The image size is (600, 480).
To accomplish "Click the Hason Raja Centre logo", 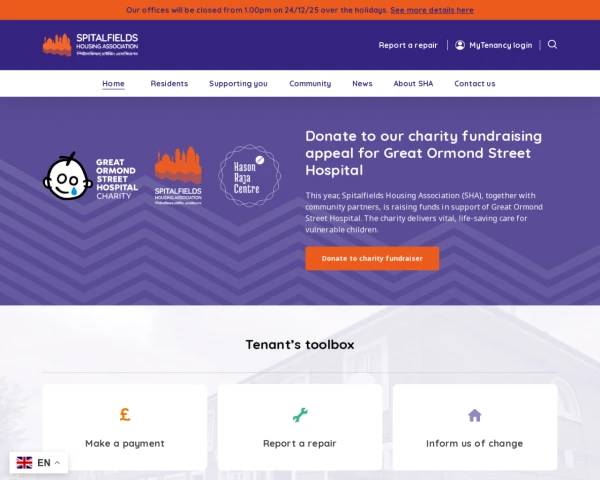I will (x=249, y=176).
